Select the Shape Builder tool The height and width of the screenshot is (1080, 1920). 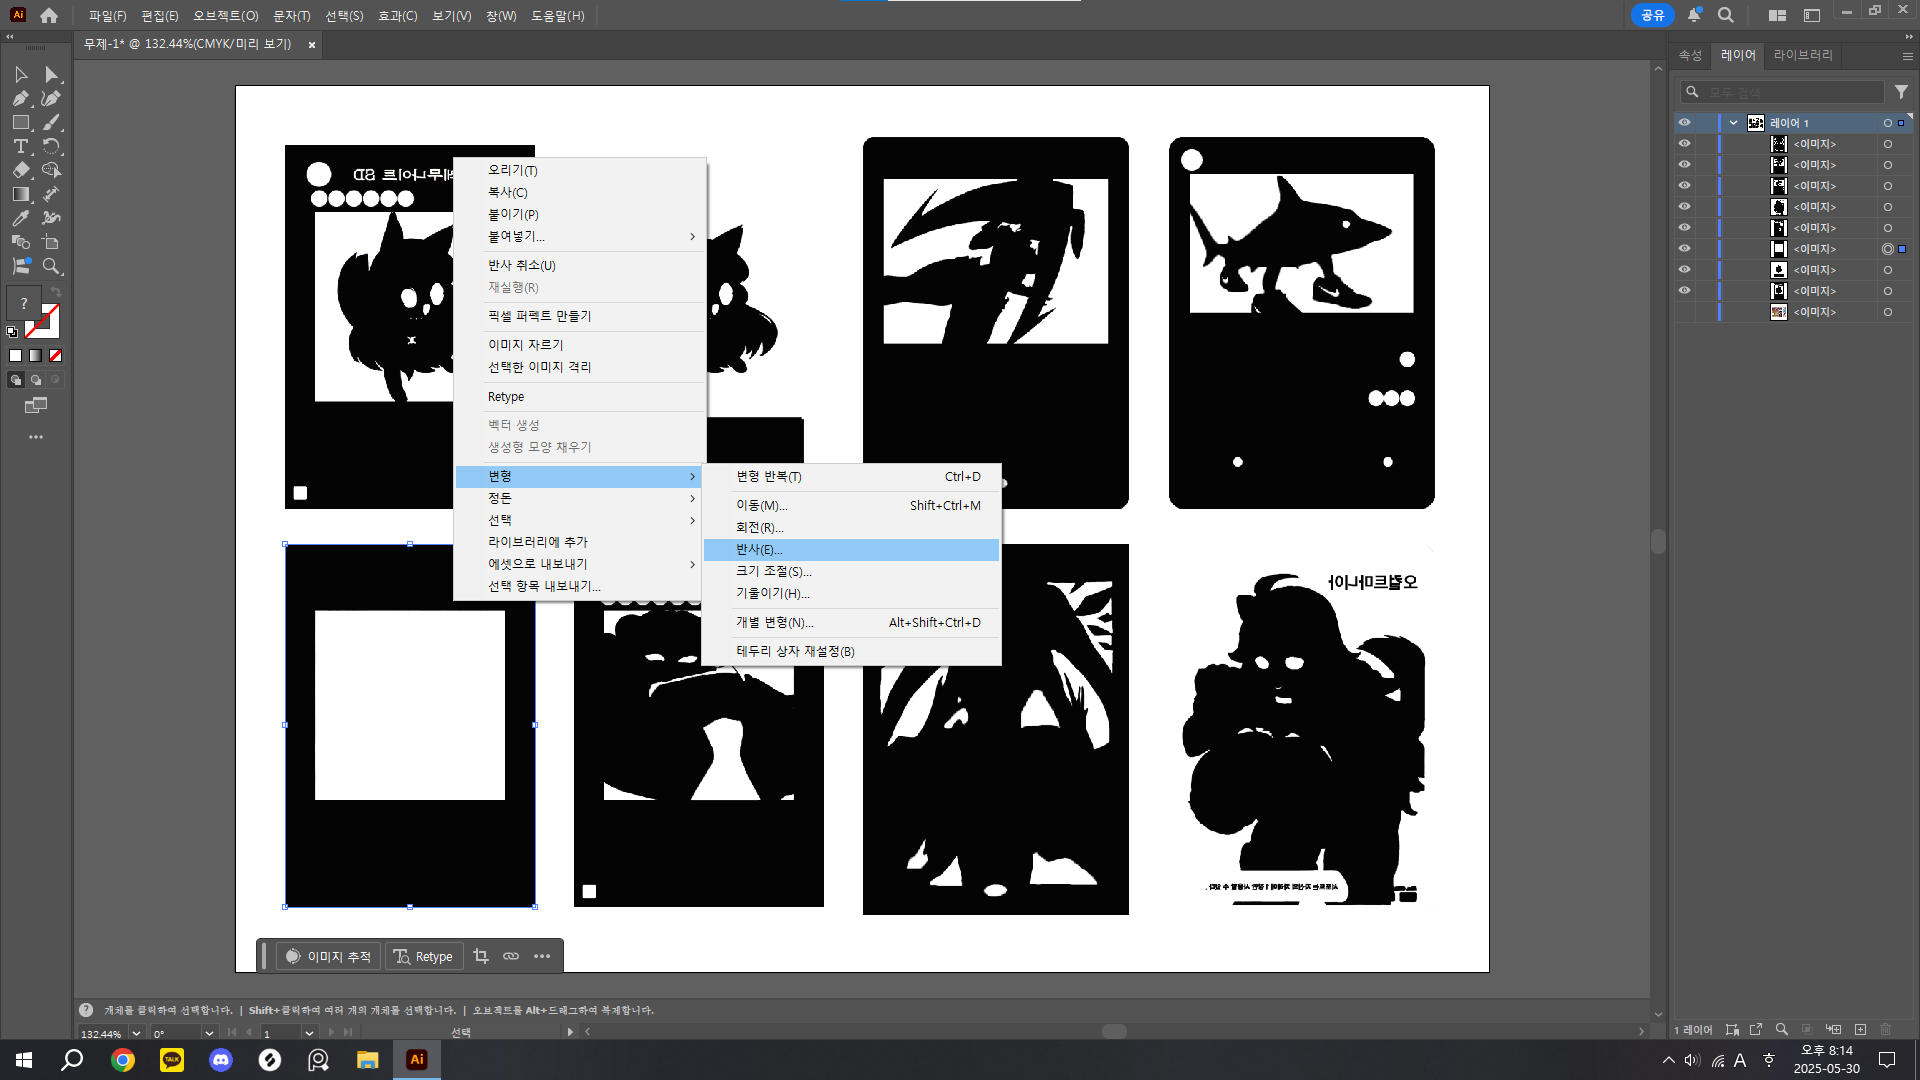pyautogui.click(x=51, y=171)
